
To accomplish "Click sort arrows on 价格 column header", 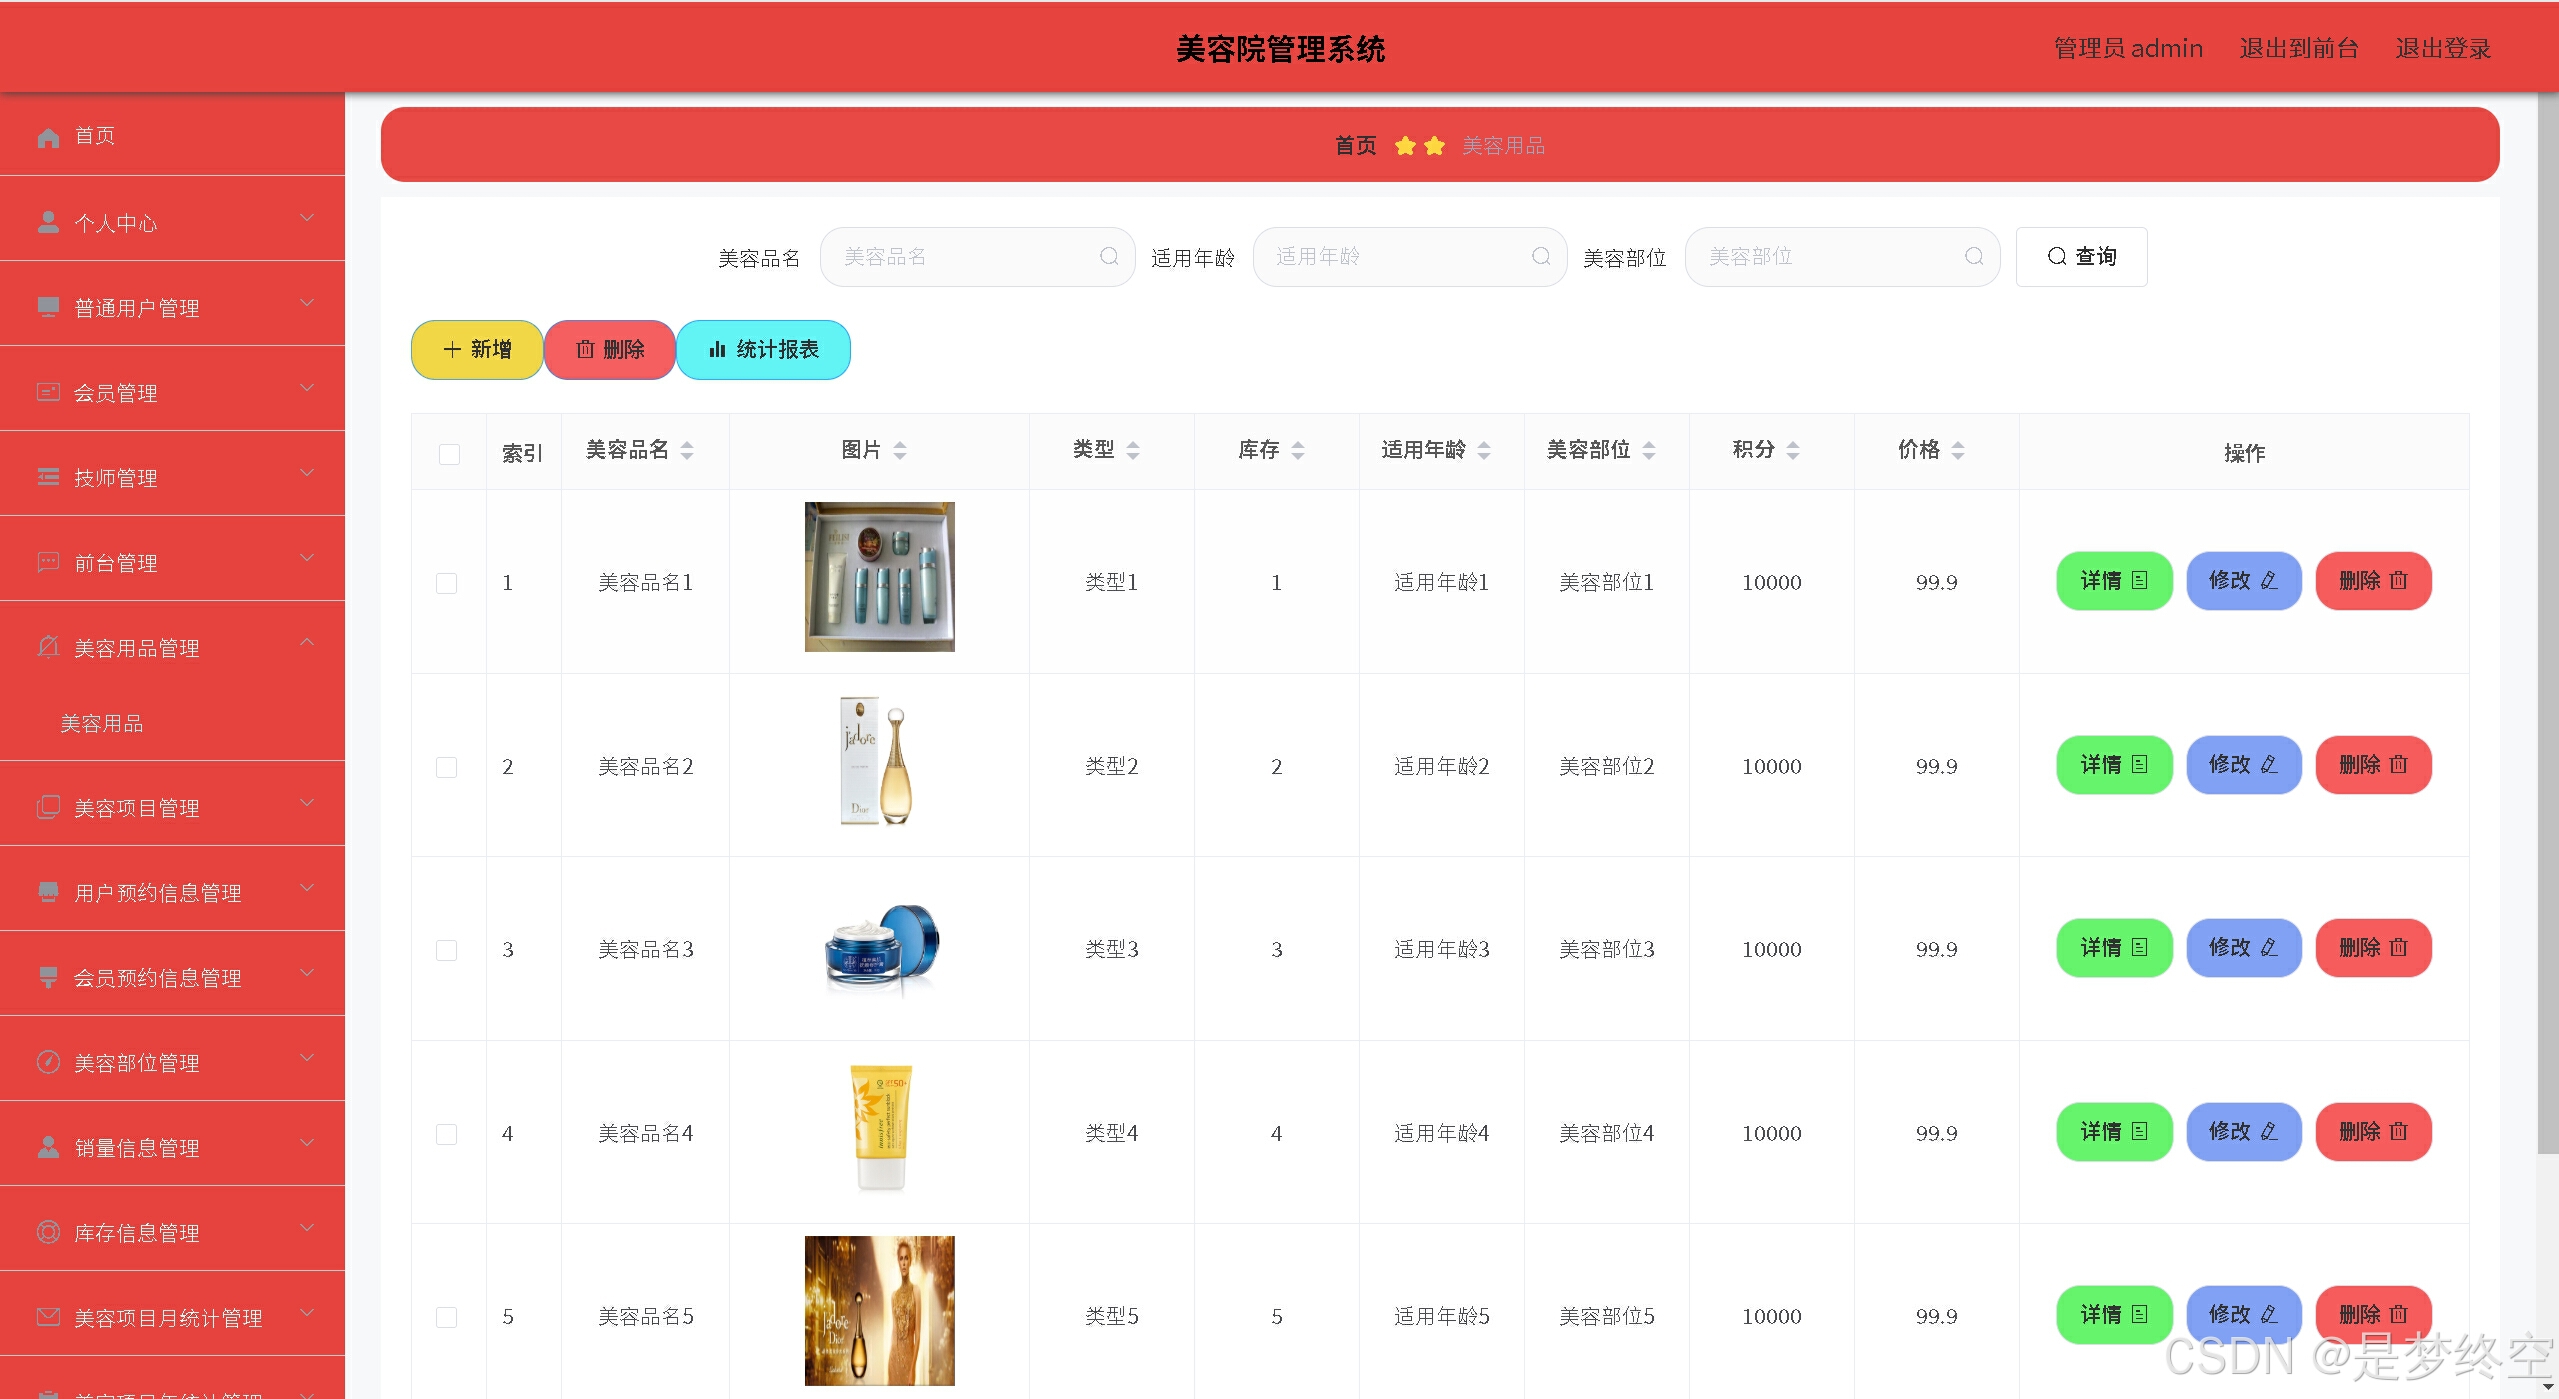I will tap(1957, 451).
